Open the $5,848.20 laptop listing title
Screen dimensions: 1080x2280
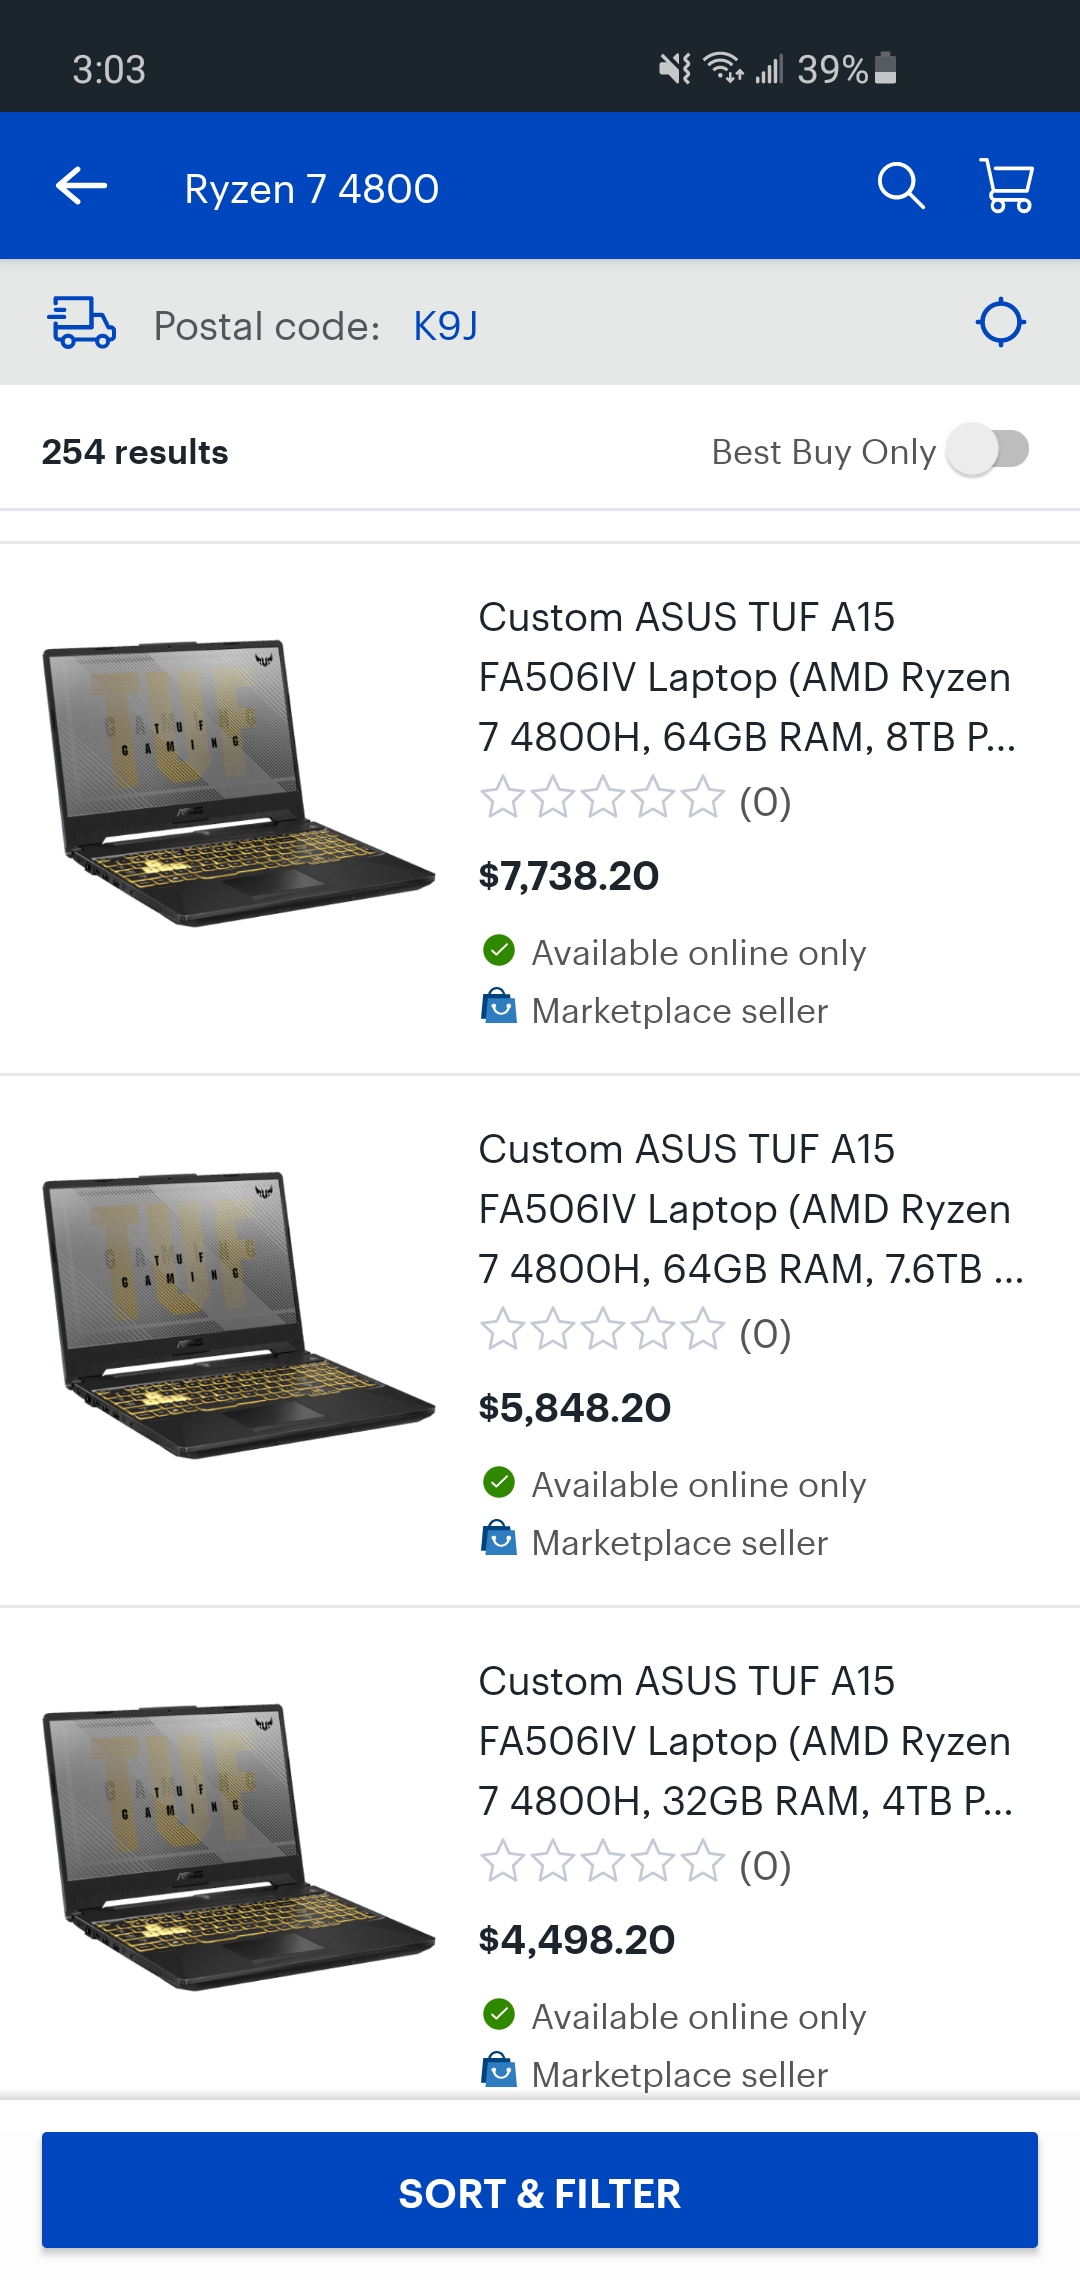[745, 1210]
